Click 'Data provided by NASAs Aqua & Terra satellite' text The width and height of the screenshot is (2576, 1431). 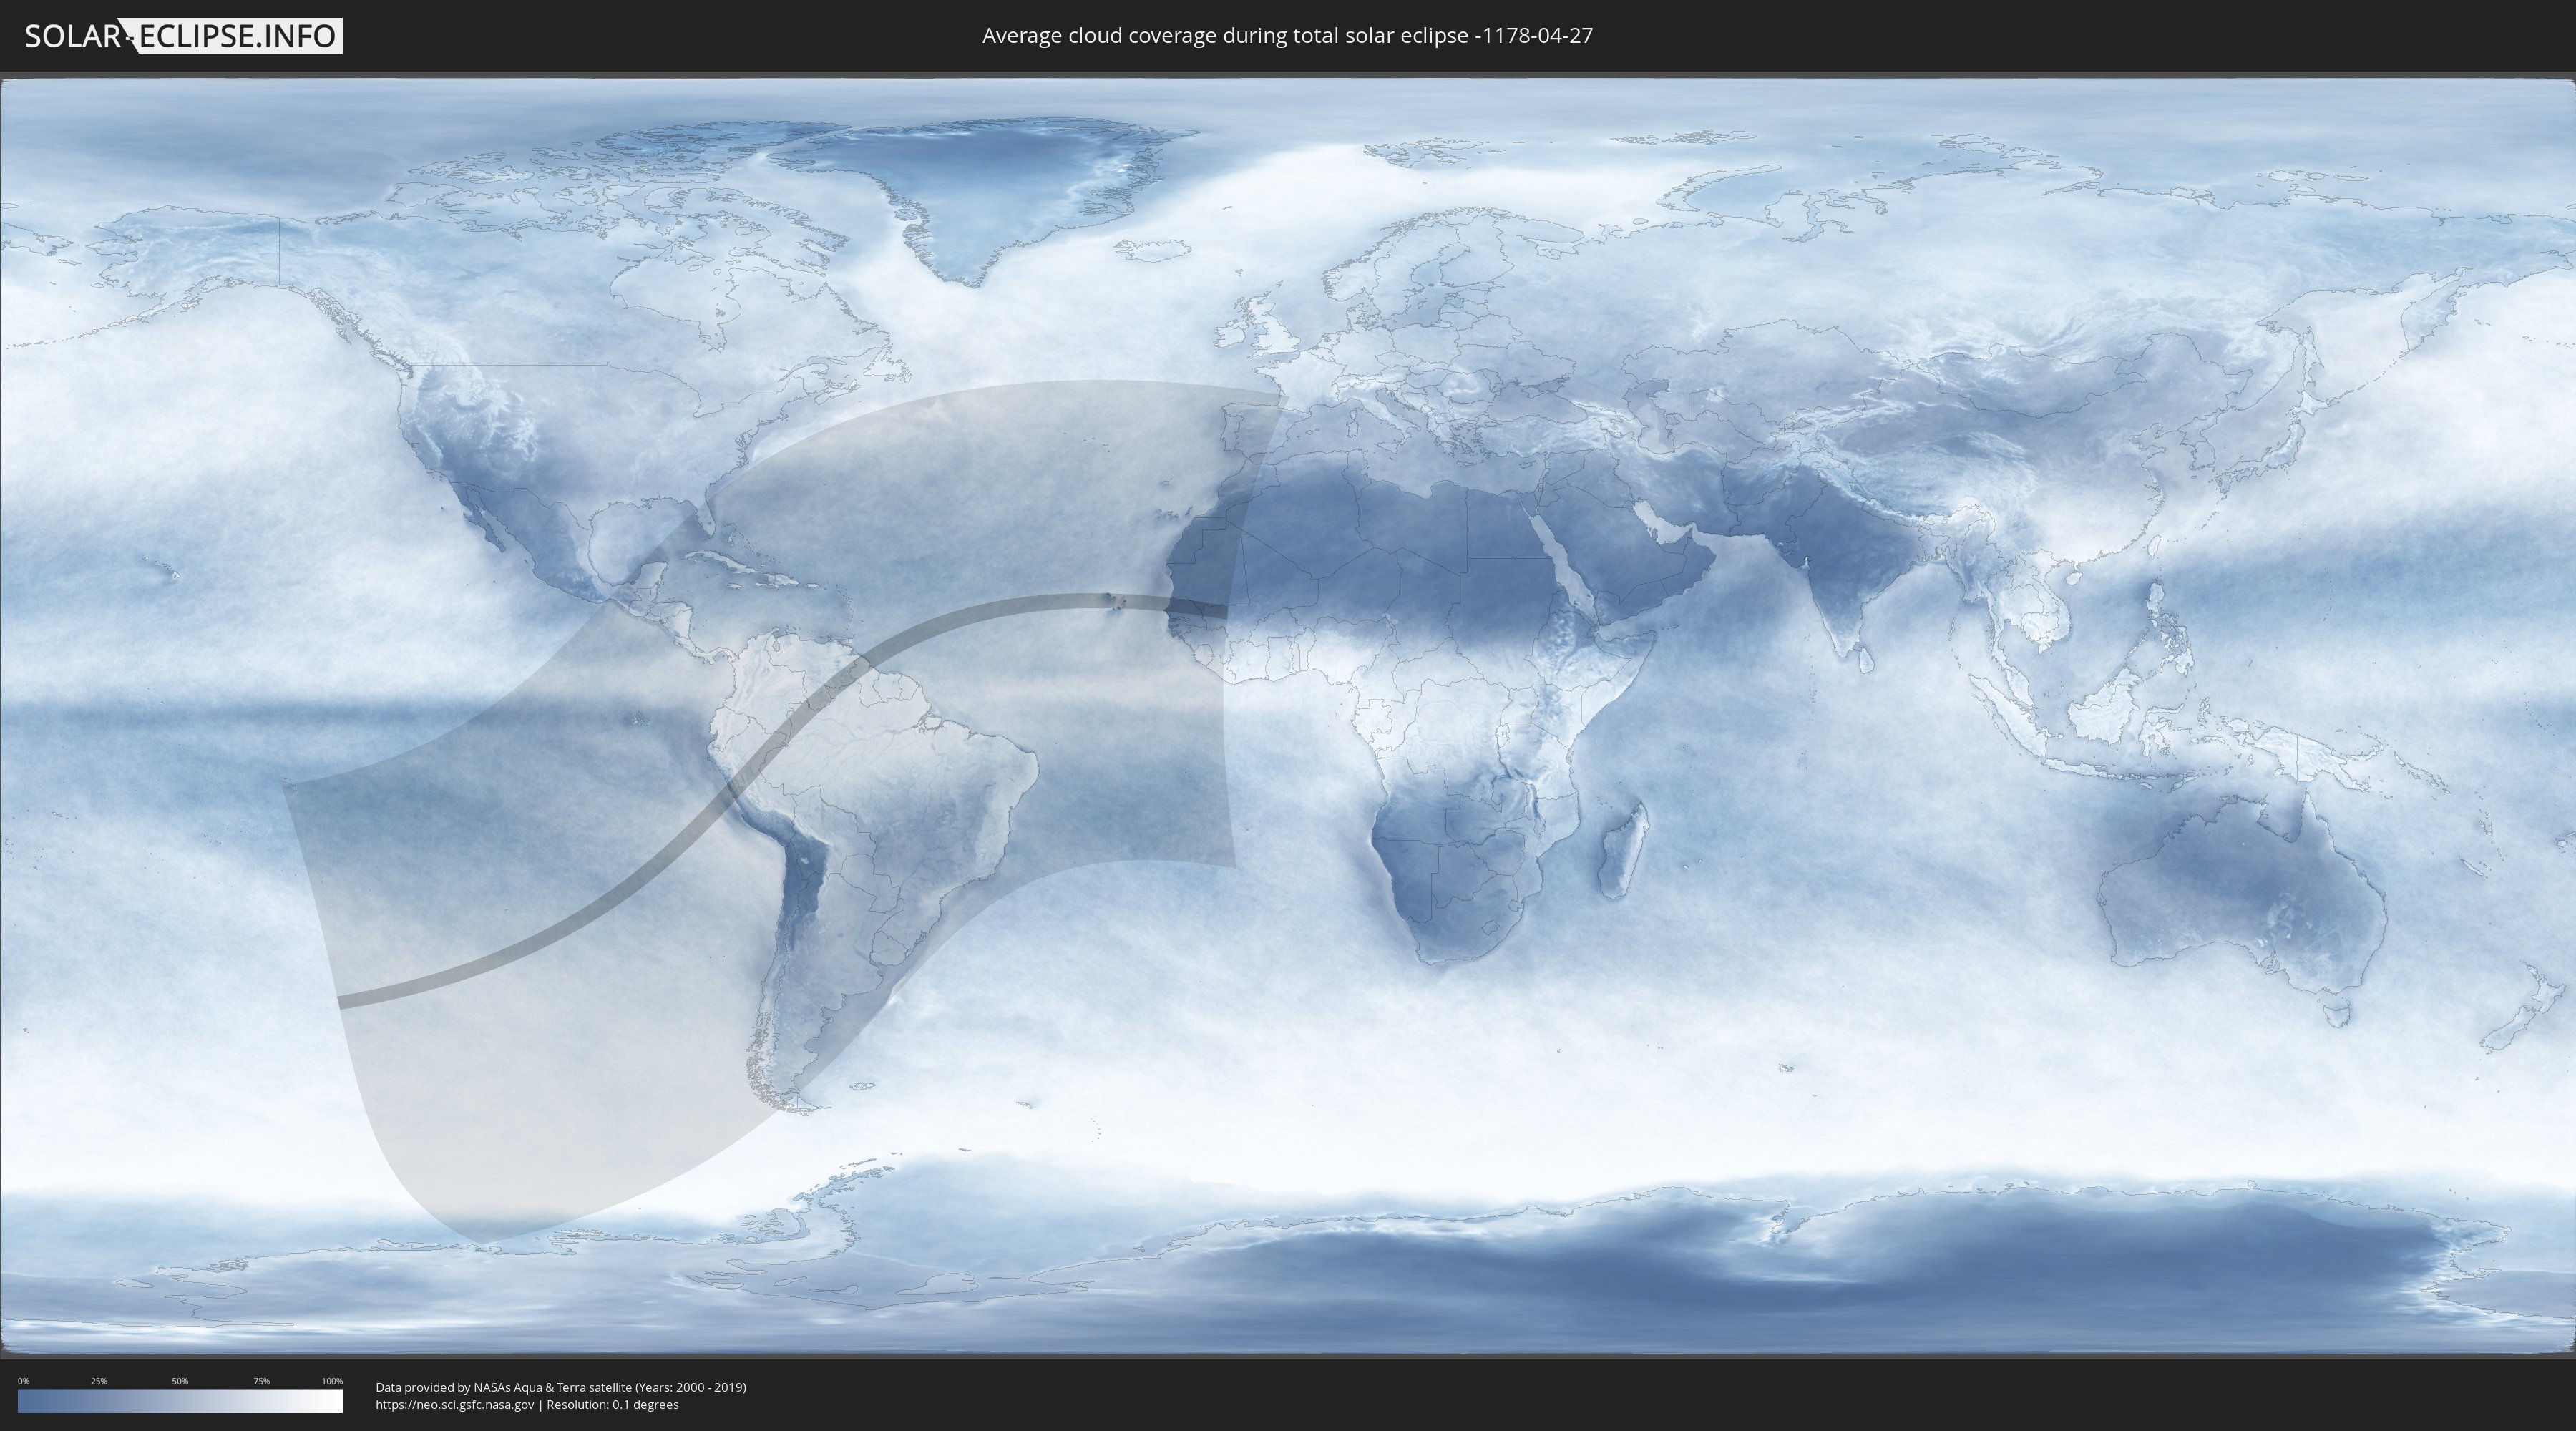click(x=504, y=1387)
